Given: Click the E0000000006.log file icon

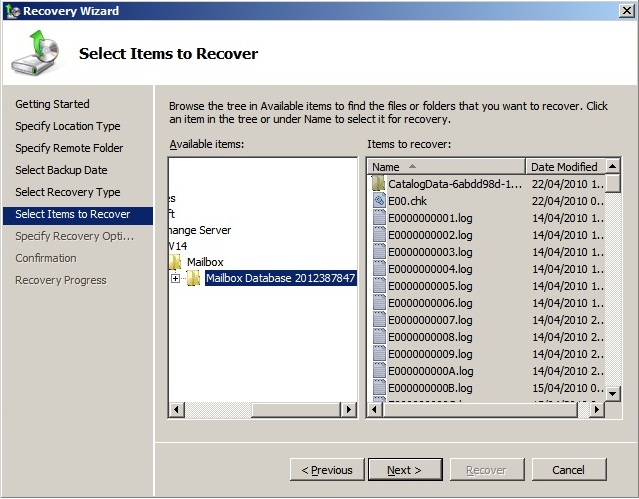Looking at the screenshot, I should [x=379, y=303].
